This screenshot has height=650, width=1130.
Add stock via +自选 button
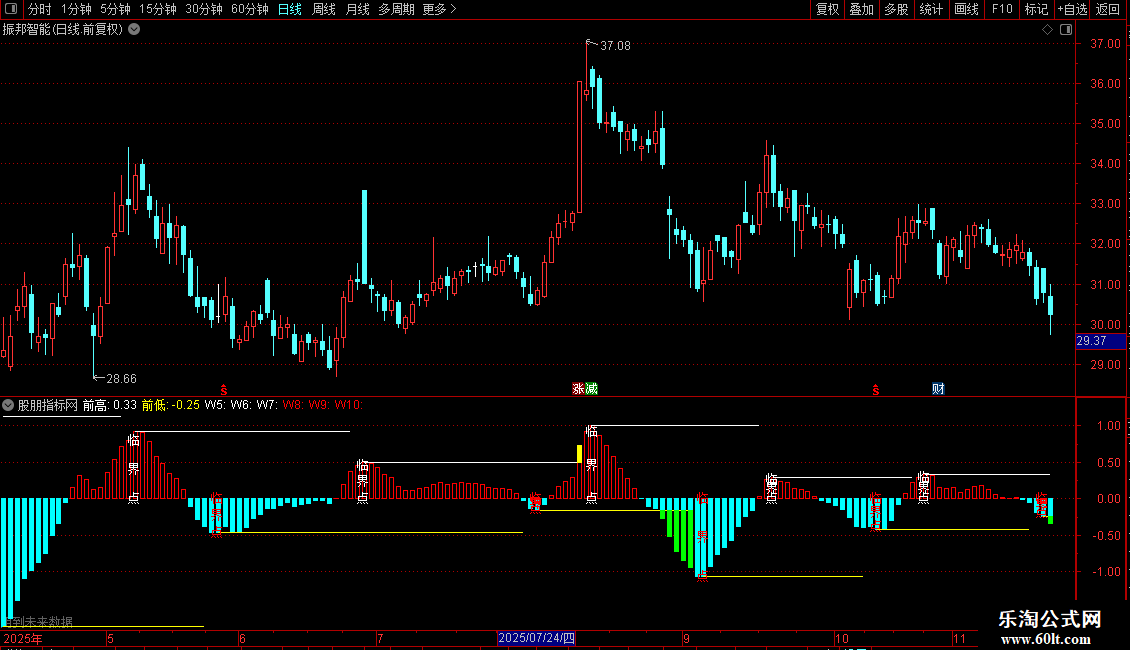(x=1072, y=9)
